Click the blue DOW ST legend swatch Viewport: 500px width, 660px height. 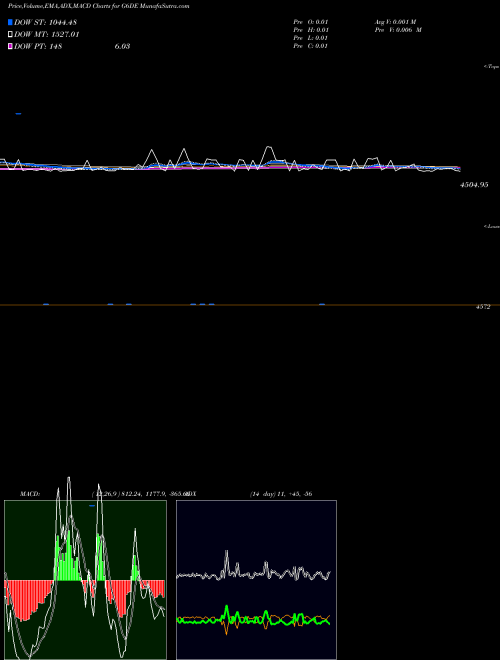click(10, 22)
